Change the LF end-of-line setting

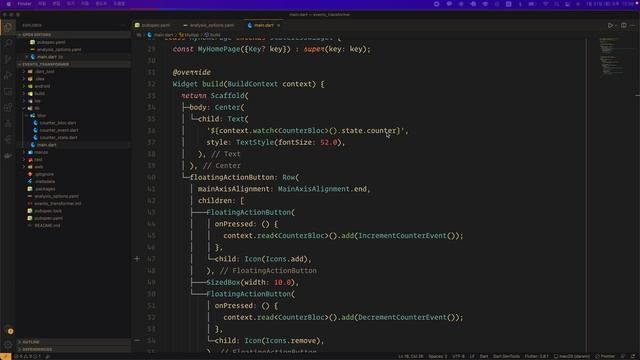(x=472, y=357)
